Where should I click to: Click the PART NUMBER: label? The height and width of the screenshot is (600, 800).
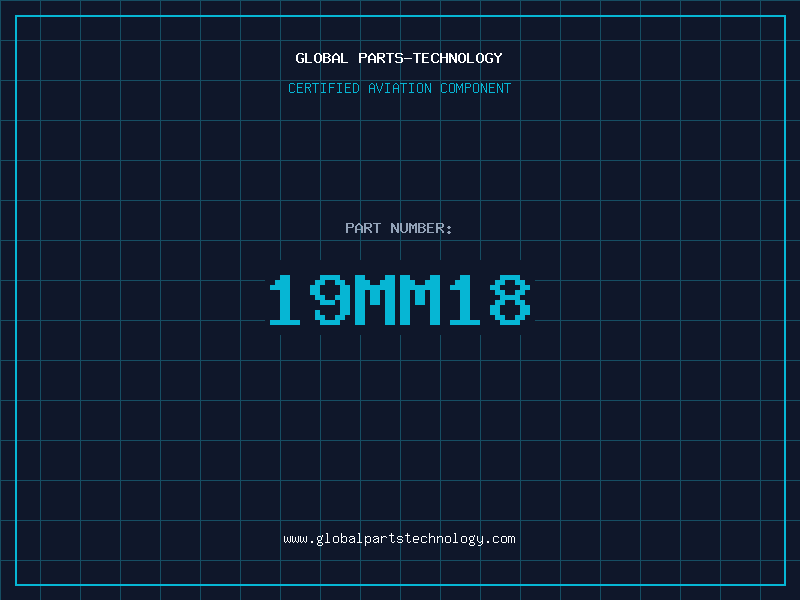click(399, 228)
